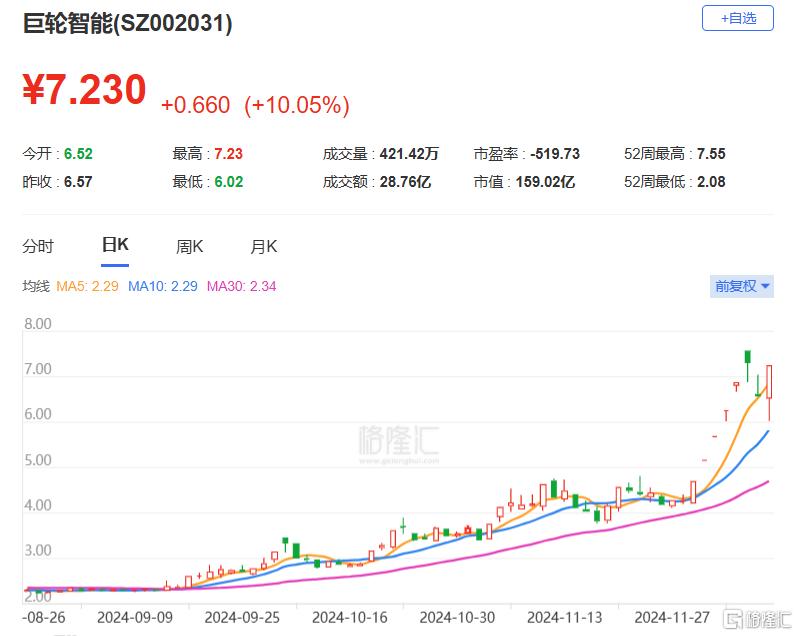Click the 6.00 price axis label
The width and height of the screenshot is (798, 636).
pyautogui.click(x=38, y=414)
